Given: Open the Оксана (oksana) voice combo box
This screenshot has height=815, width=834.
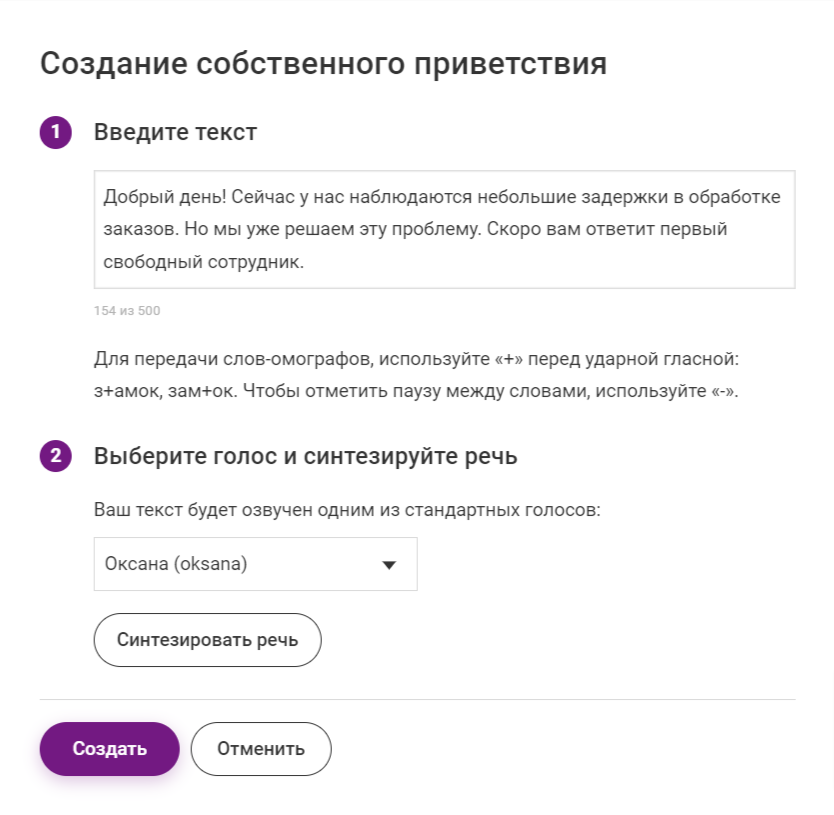Looking at the screenshot, I should tap(255, 564).
